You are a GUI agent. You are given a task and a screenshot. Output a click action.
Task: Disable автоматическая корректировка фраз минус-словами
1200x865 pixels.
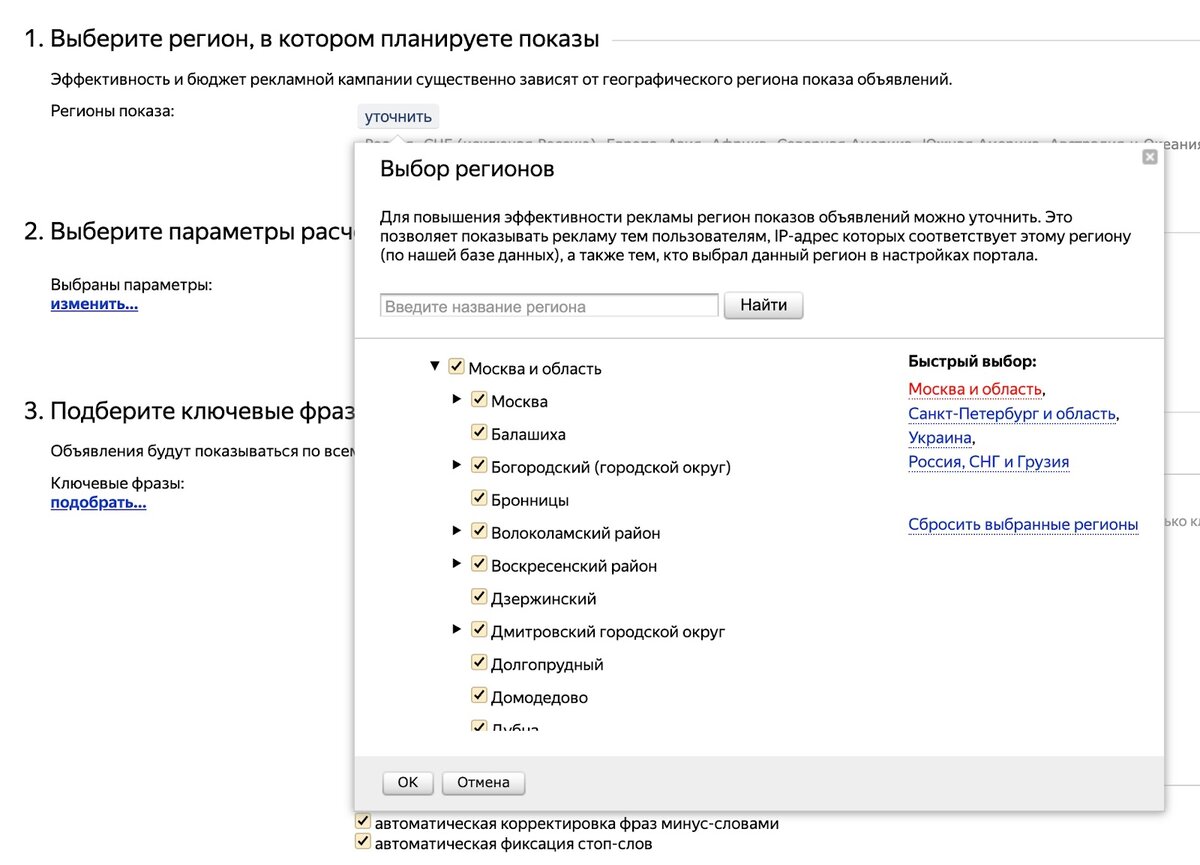click(x=363, y=822)
